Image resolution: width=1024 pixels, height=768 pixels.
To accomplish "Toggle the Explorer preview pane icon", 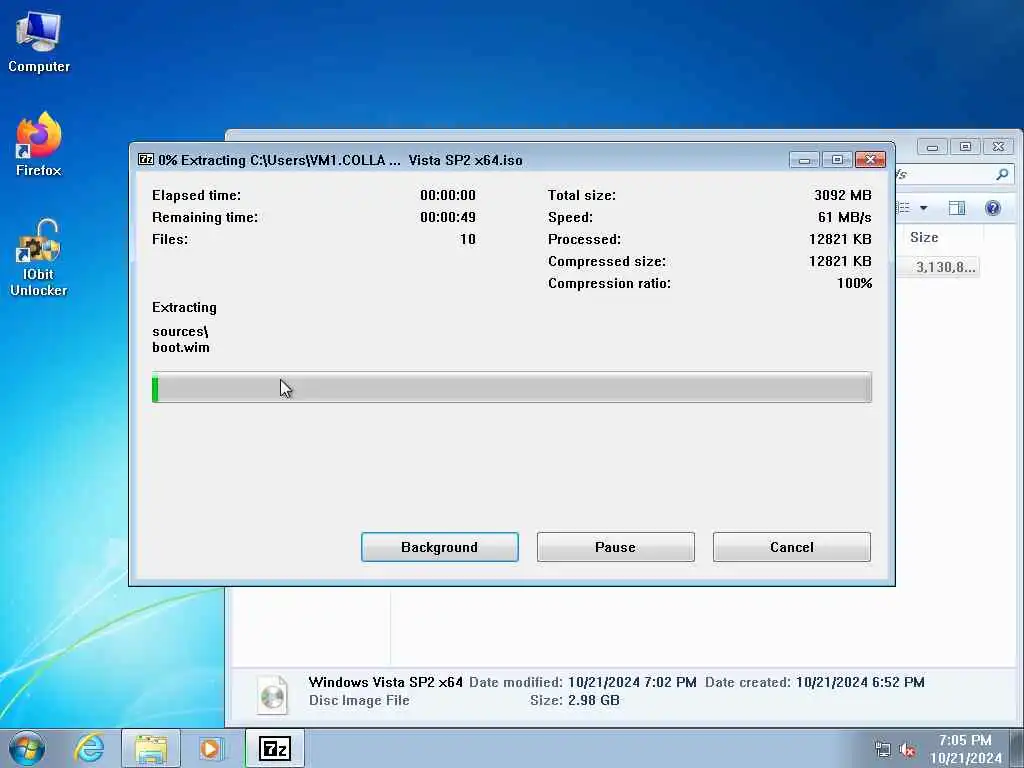I will pyautogui.click(x=957, y=208).
